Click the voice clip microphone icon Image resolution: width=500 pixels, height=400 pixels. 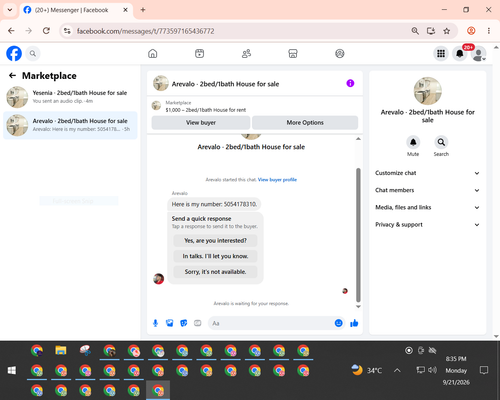155,323
